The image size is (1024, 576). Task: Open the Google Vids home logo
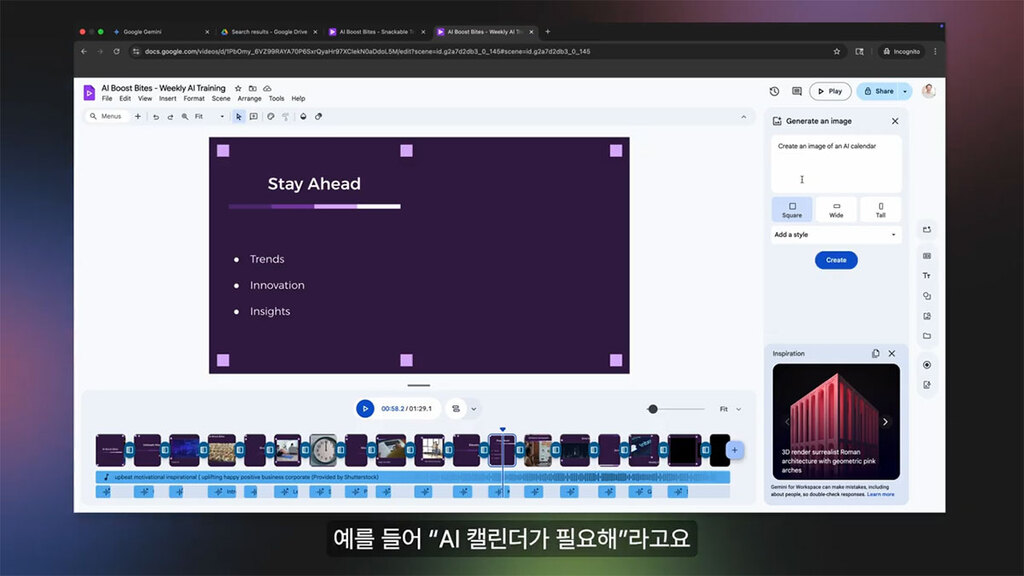pyautogui.click(x=89, y=92)
